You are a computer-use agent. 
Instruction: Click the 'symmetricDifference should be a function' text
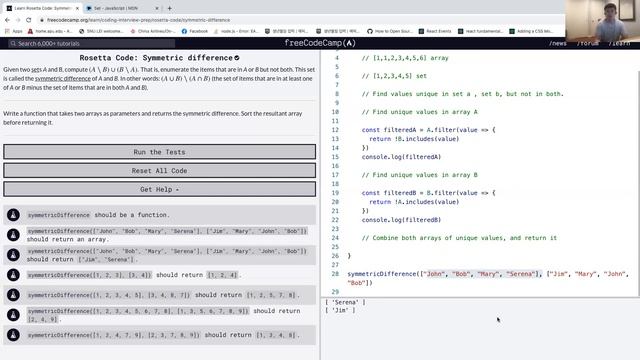[98, 215]
